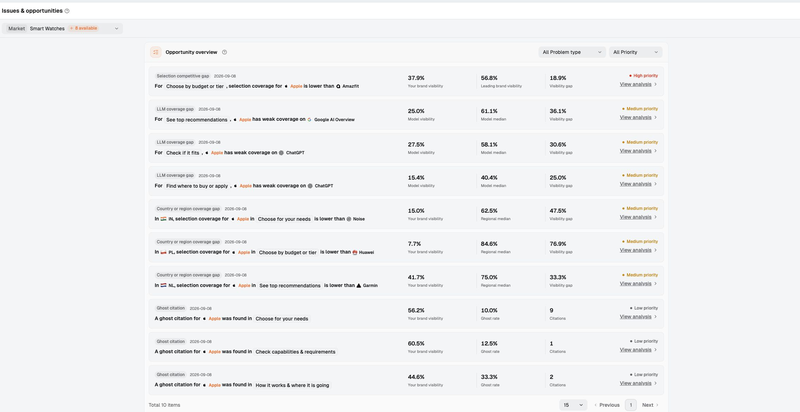800x412 pixels.
Task: View analysis for Google AI Overview coverage
Action: pyautogui.click(x=638, y=117)
